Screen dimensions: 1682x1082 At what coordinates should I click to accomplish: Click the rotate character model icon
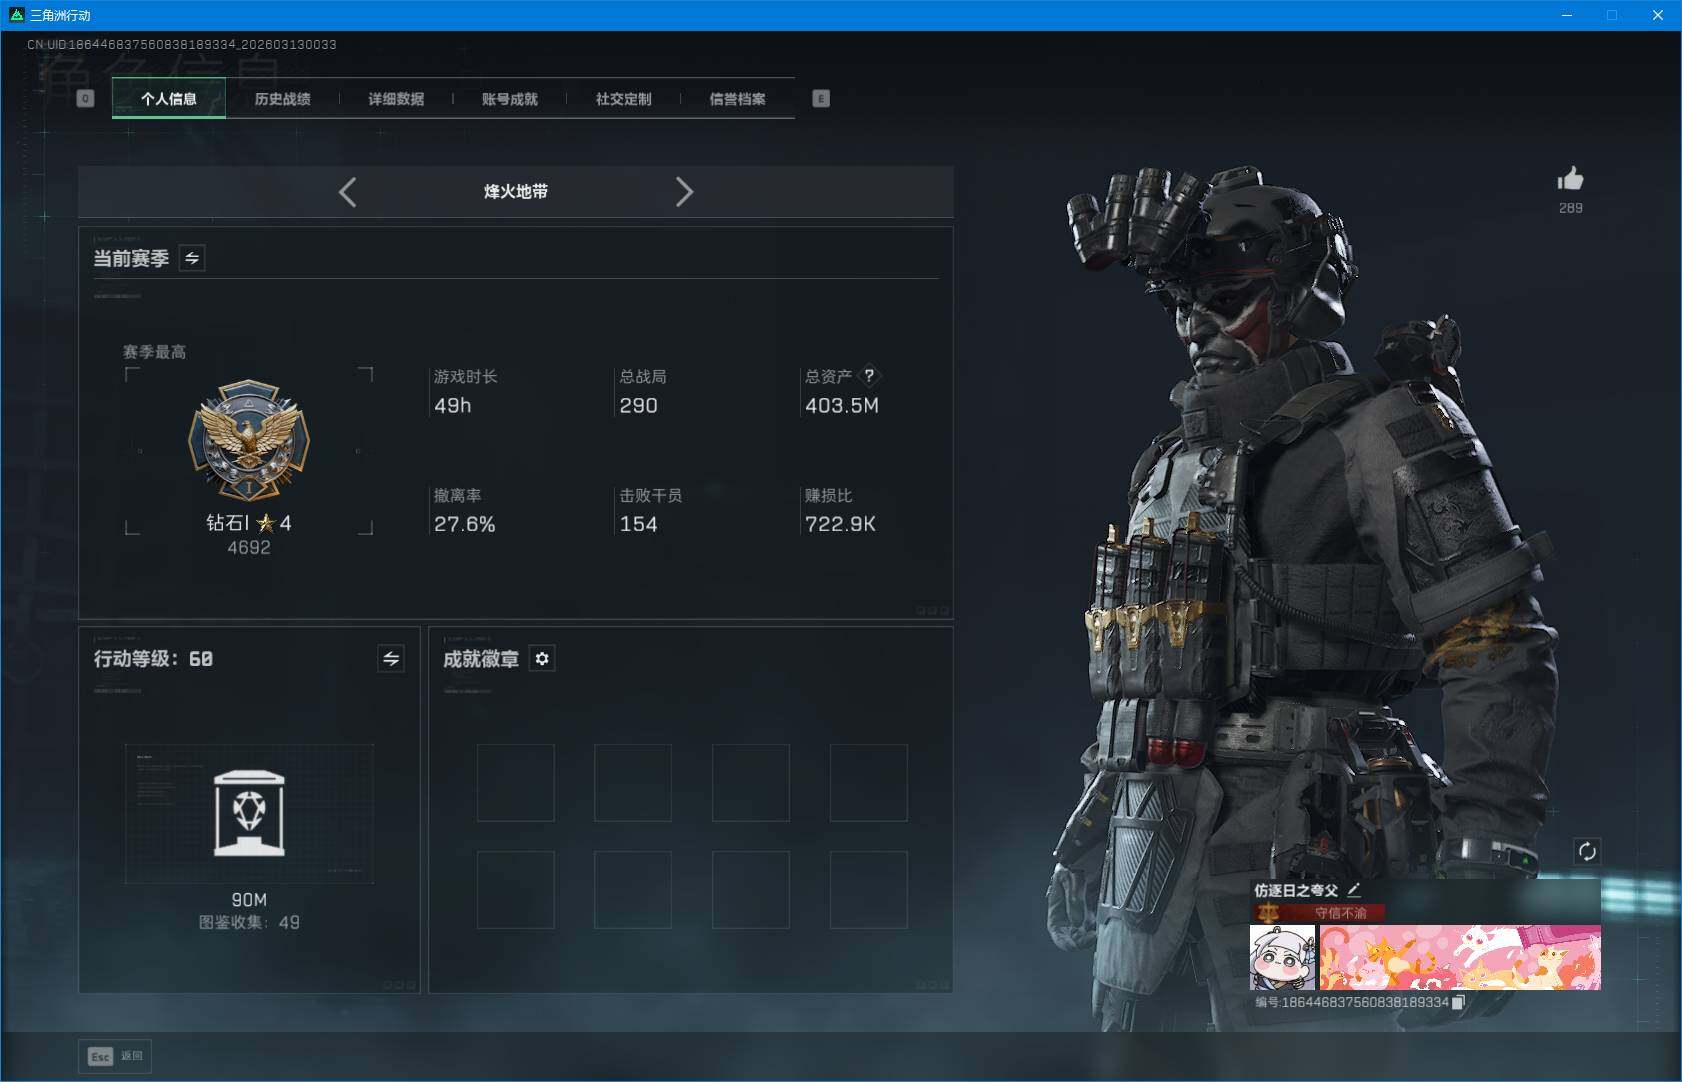click(1587, 851)
